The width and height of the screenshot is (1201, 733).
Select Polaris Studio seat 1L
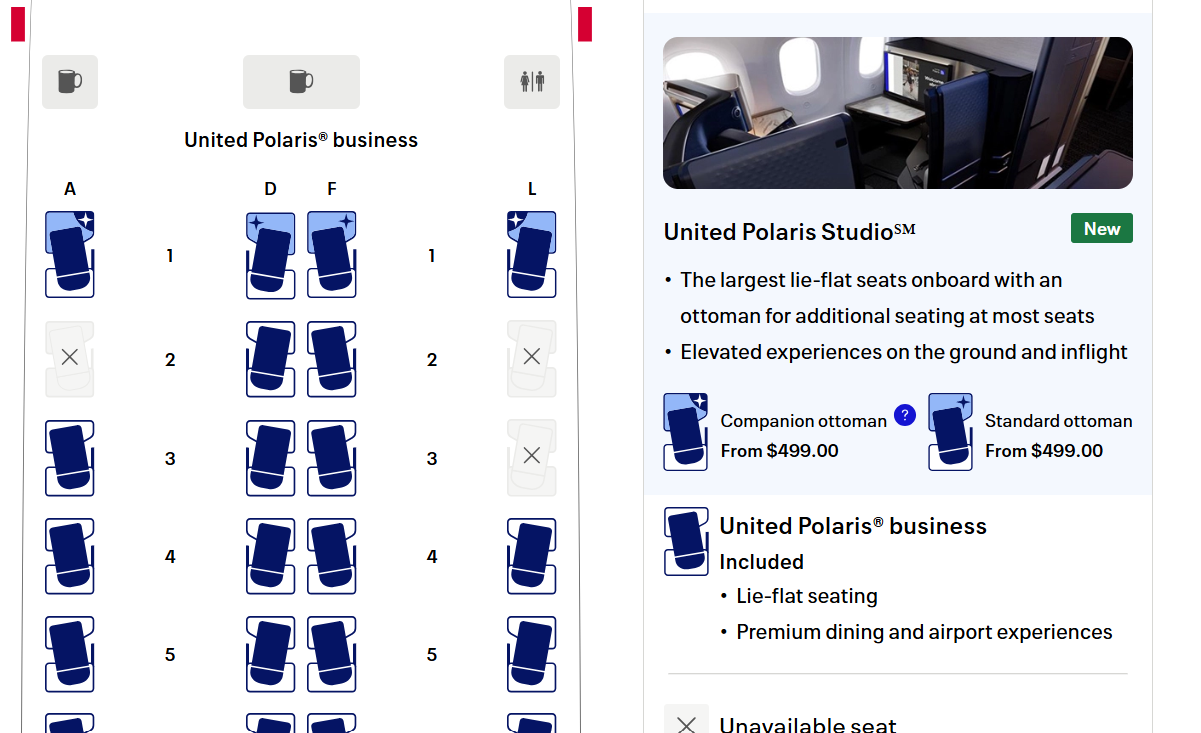pyautogui.click(x=531, y=255)
